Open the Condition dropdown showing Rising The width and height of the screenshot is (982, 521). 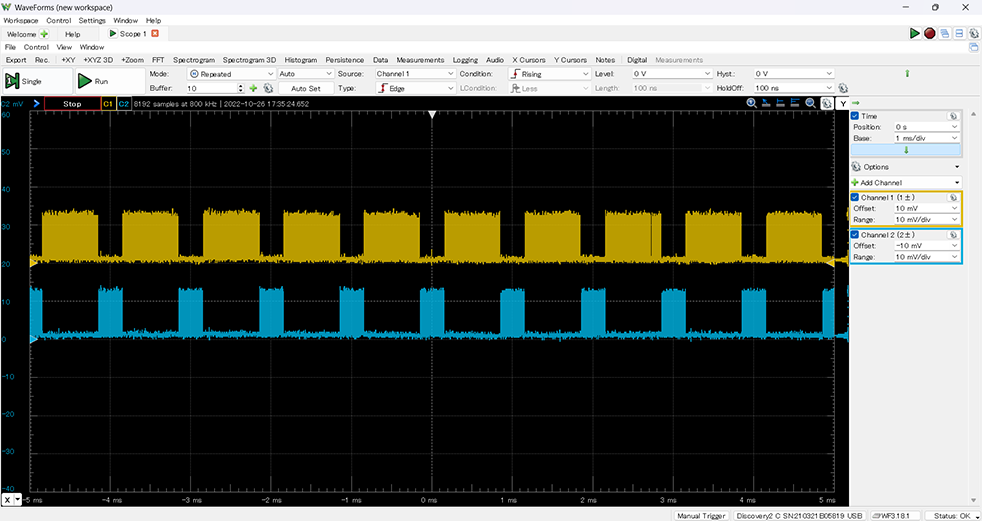(549, 74)
